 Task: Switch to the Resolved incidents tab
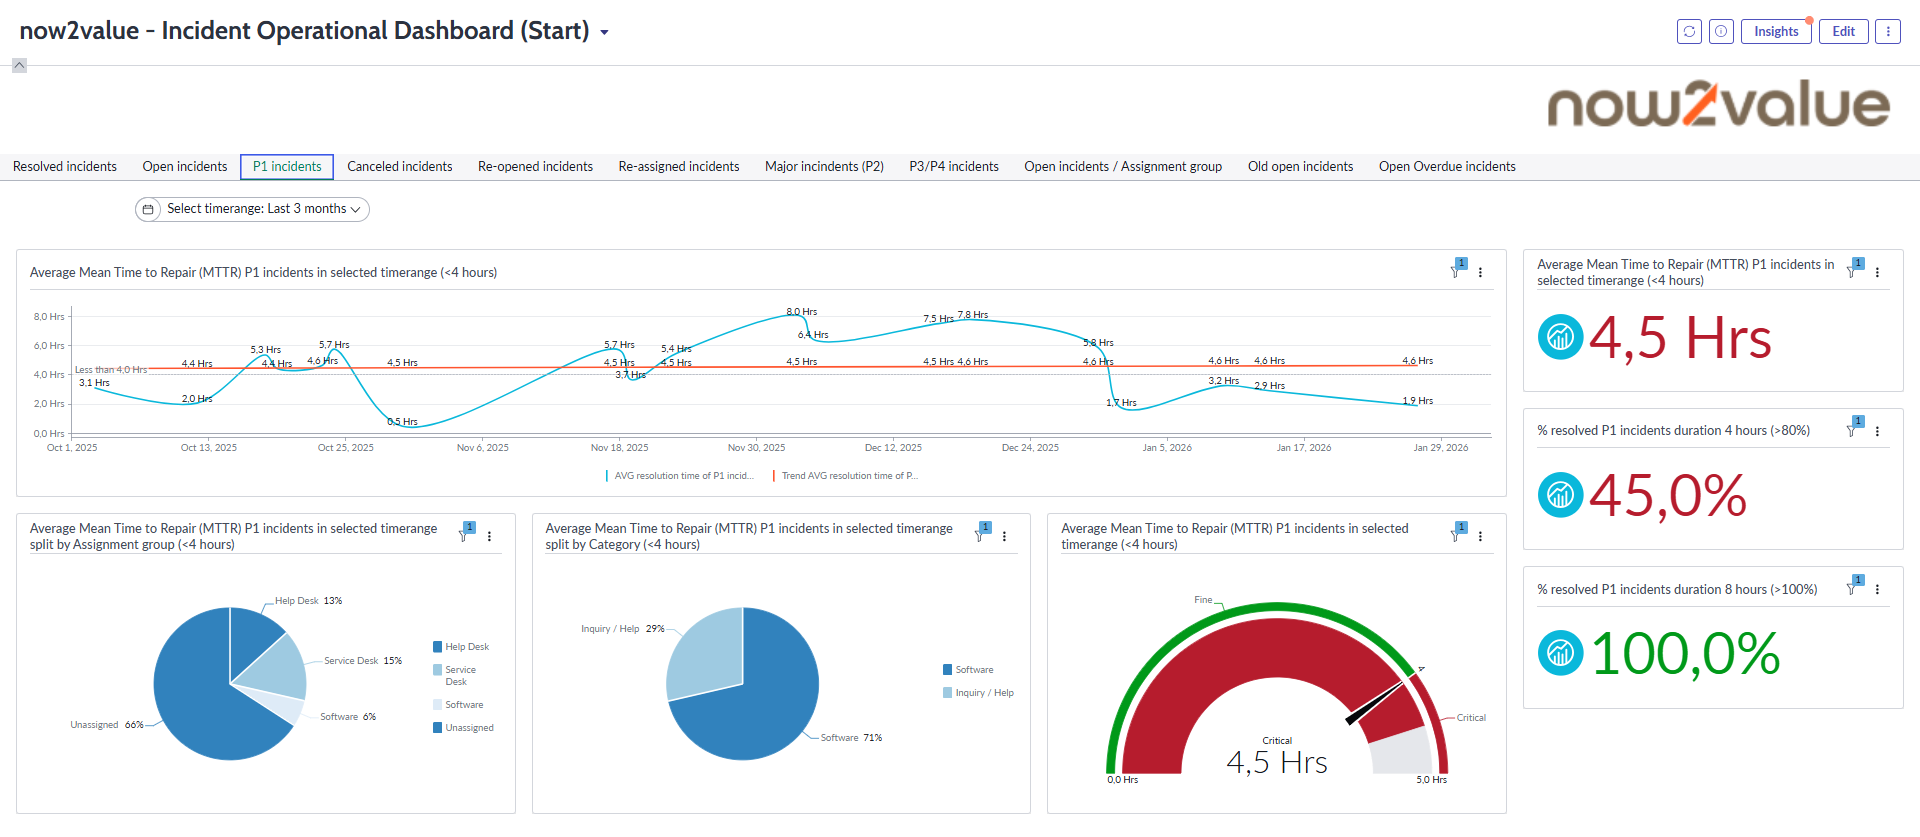point(65,167)
